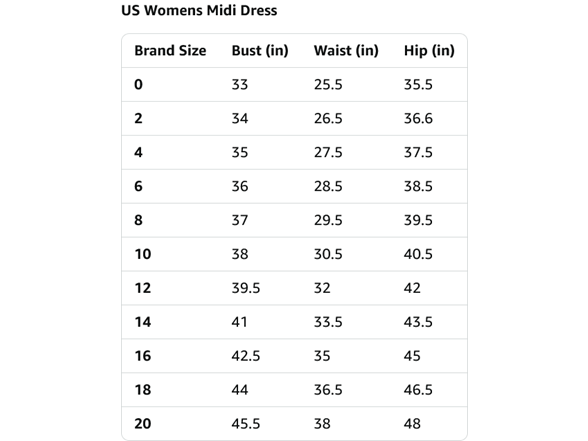Image resolution: width=588 pixels, height=441 pixels.
Task: Click the waist value 28.5 cell
Action: click(328, 186)
